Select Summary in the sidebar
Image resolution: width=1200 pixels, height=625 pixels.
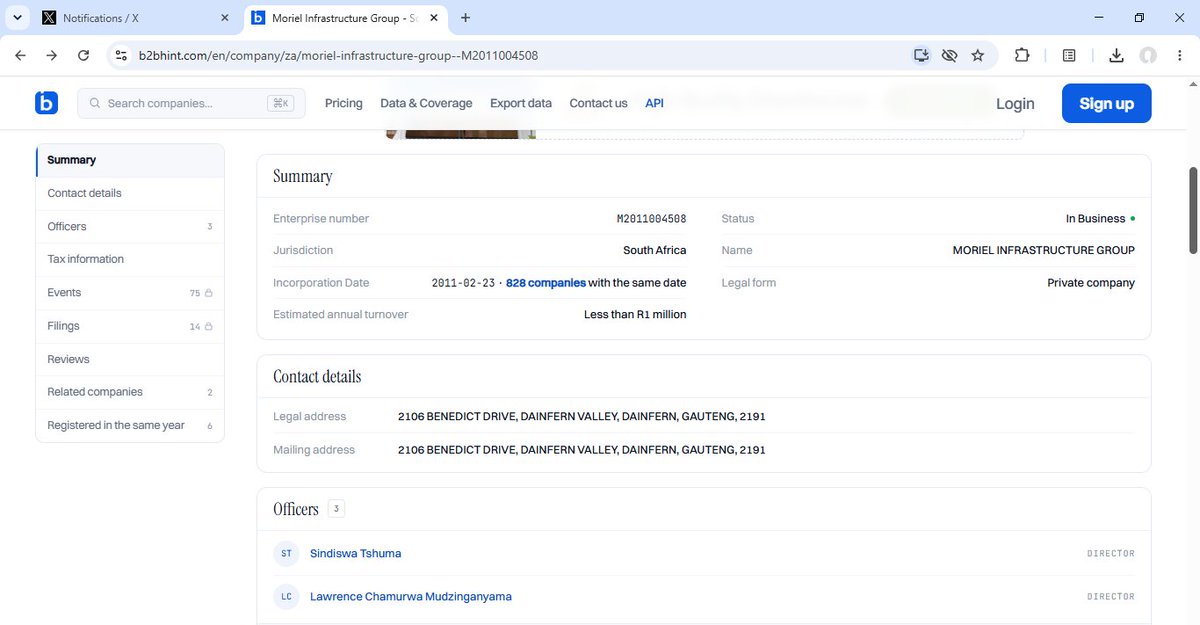[x=130, y=160]
